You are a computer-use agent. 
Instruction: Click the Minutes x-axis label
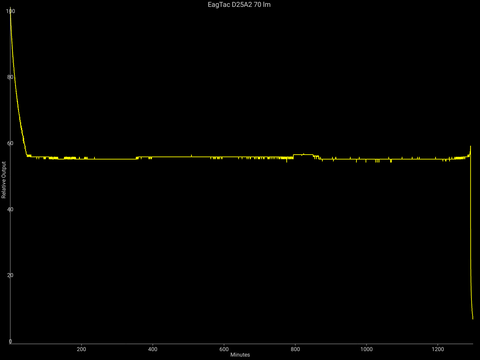click(x=240, y=355)
